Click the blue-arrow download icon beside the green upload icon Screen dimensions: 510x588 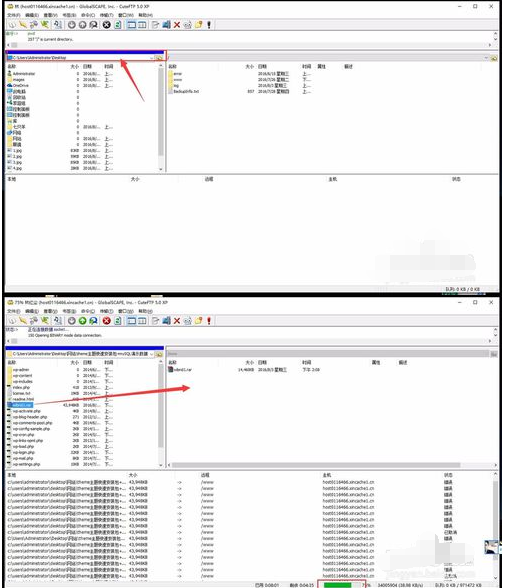tap(93, 321)
